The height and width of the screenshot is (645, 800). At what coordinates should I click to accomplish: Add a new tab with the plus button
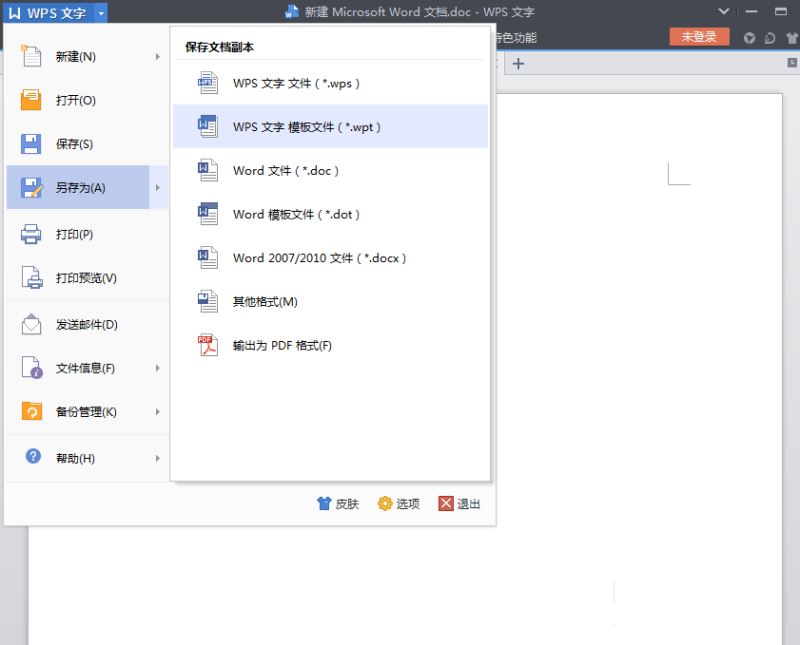(x=518, y=64)
